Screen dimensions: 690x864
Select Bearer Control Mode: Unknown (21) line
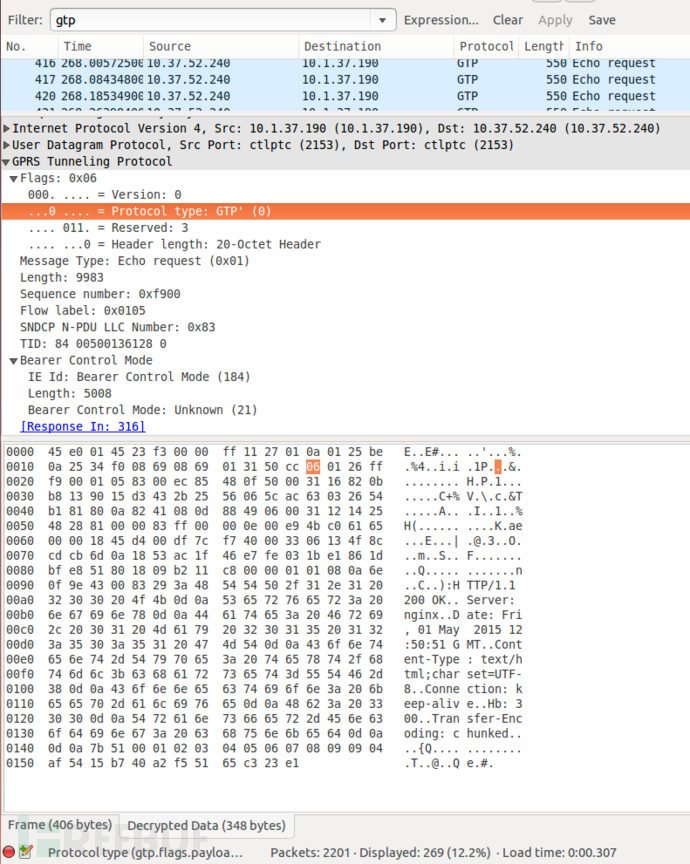142,410
